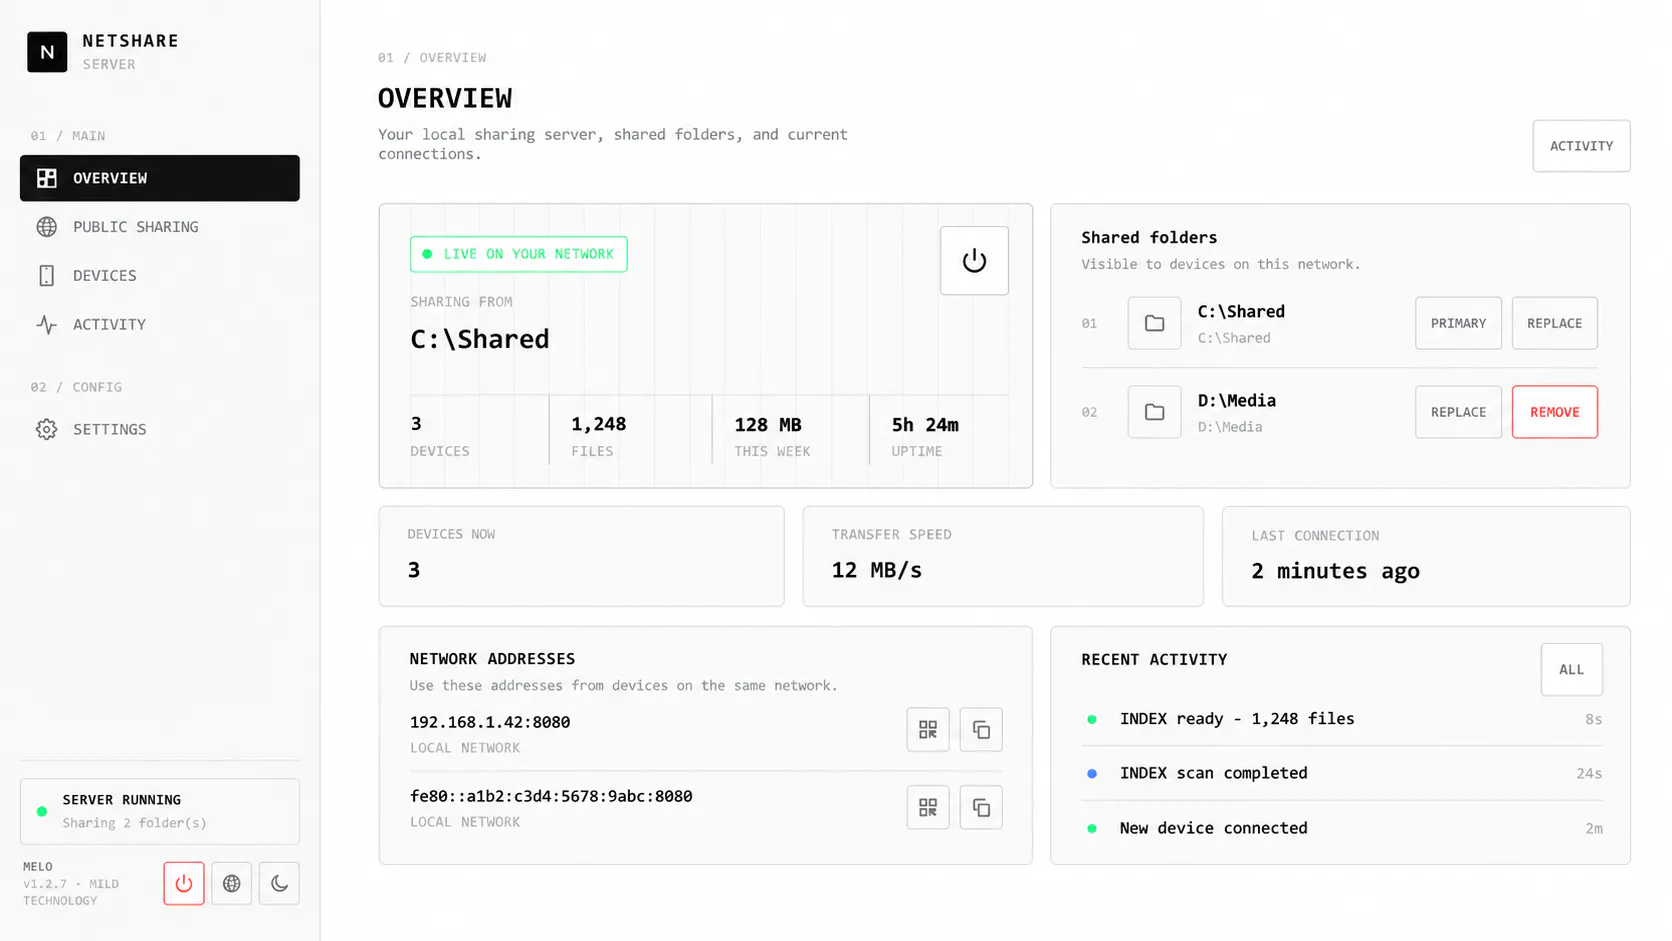Open Activity in the sidebar
The width and height of the screenshot is (1672, 941).
[x=160, y=325]
